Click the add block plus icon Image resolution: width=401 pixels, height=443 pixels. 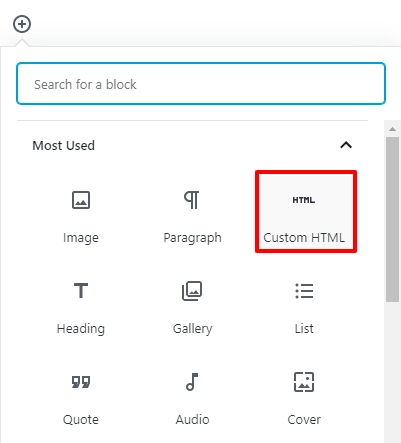tap(22, 24)
